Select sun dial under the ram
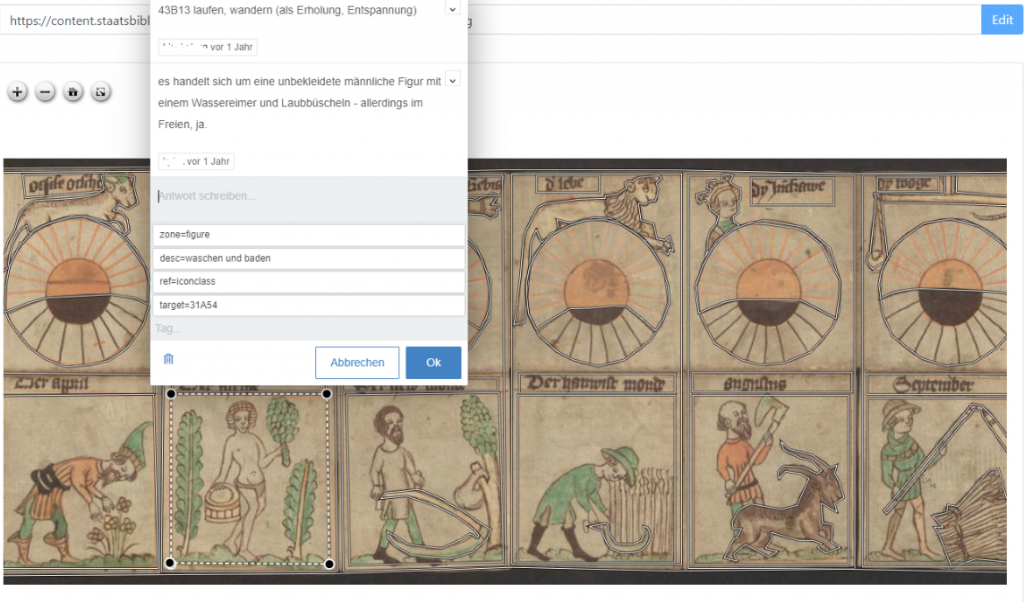This screenshot has width=1024, height=602. coord(77,291)
